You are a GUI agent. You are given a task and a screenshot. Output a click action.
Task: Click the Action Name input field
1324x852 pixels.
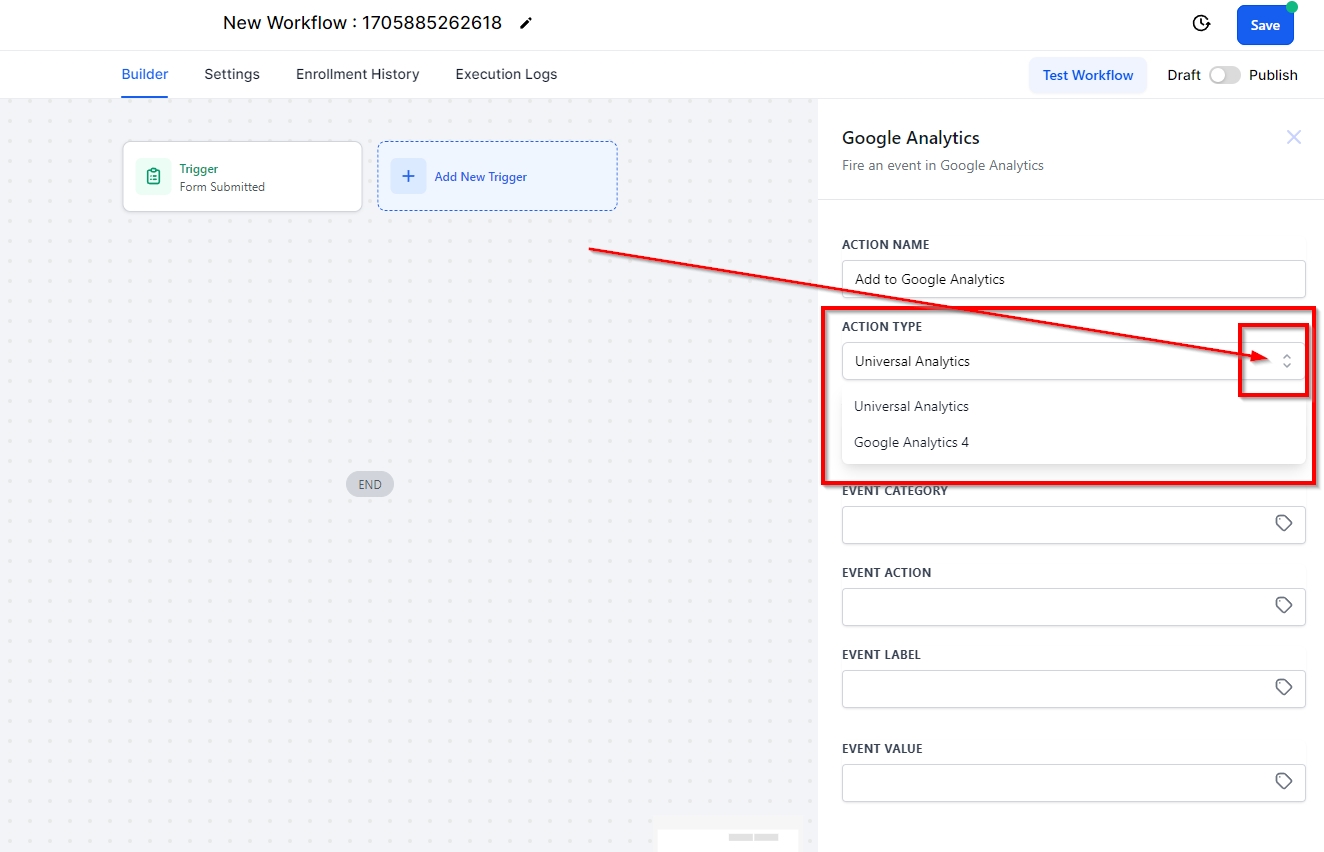pos(1073,279)
